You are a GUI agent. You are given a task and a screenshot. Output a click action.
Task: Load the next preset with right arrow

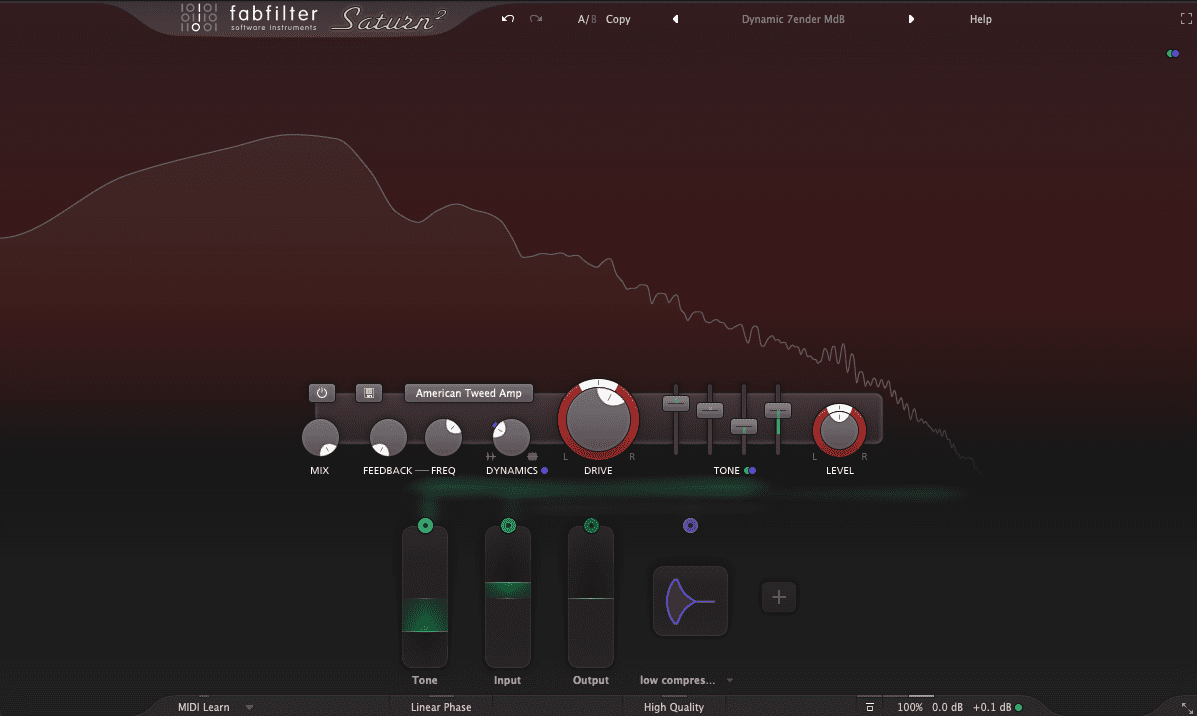[x=911, y=19]
